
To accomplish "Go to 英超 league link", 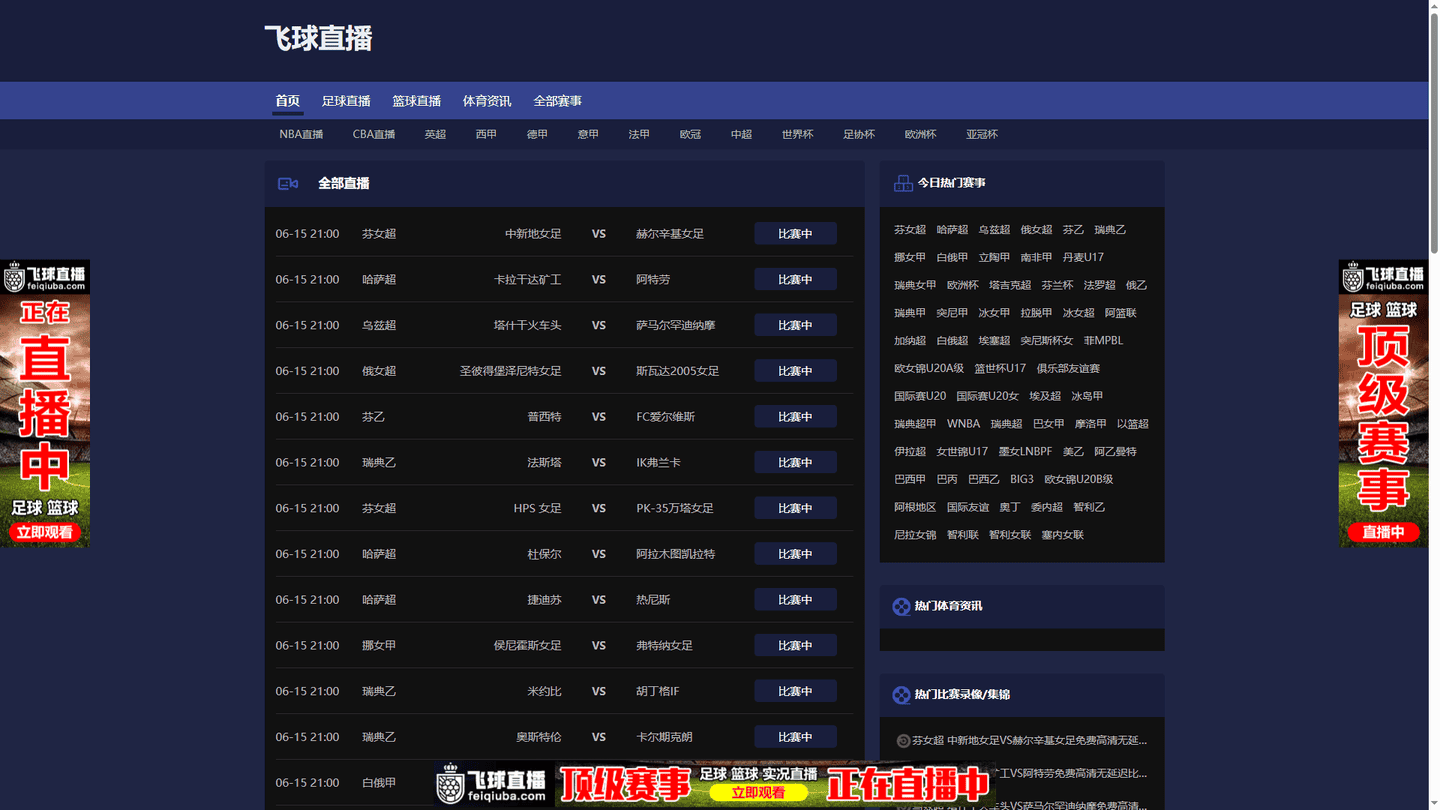I will [x=435, y=134].
